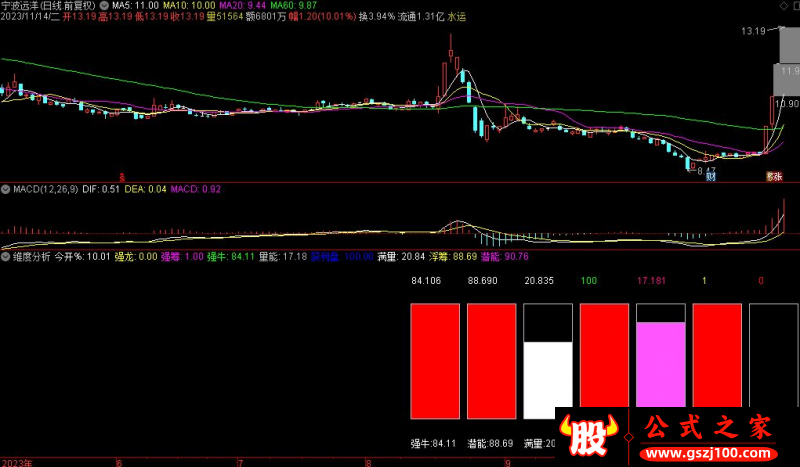Click the 收13.19 closing price
Viewport: 800px width, 467px height.
click(188, 17)
